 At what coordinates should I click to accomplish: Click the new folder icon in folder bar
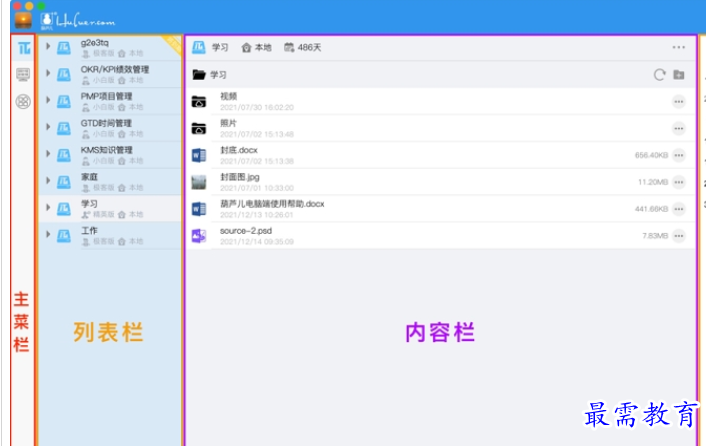(679, 75)
